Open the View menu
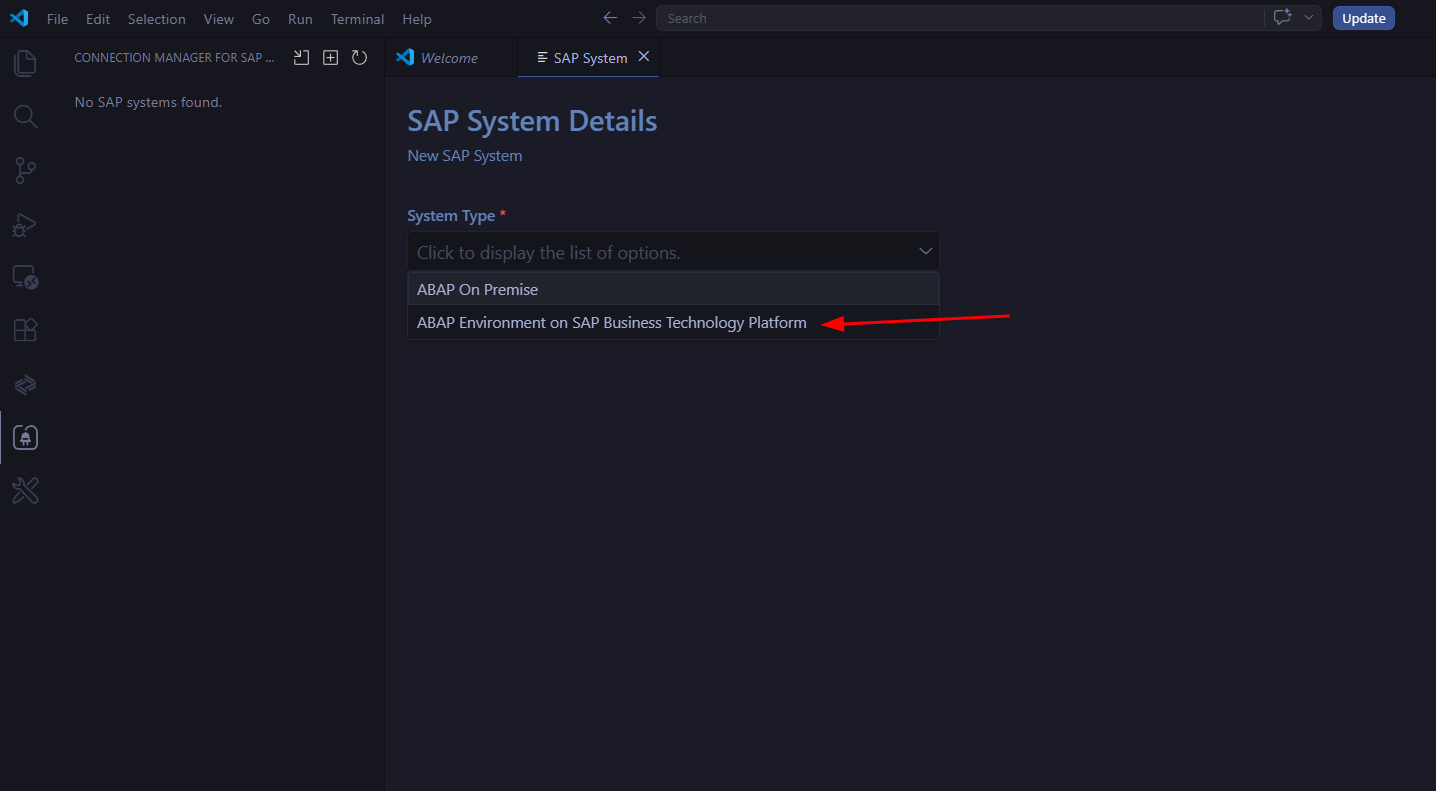 219,19
